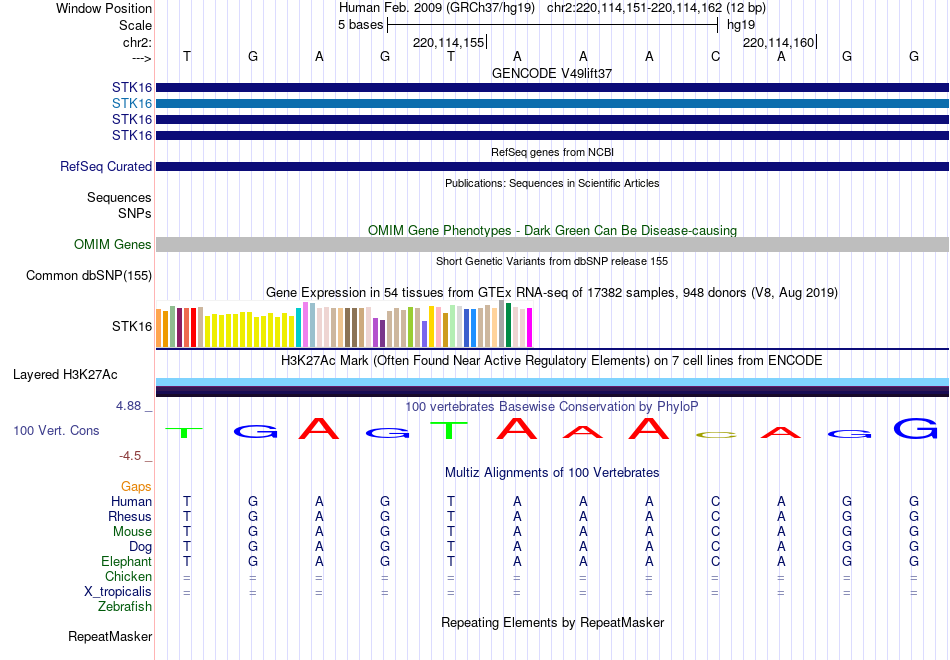Screen dimensions: 950x660
Task: Click the 5 bases scale bar
Action: pos(553,25)
